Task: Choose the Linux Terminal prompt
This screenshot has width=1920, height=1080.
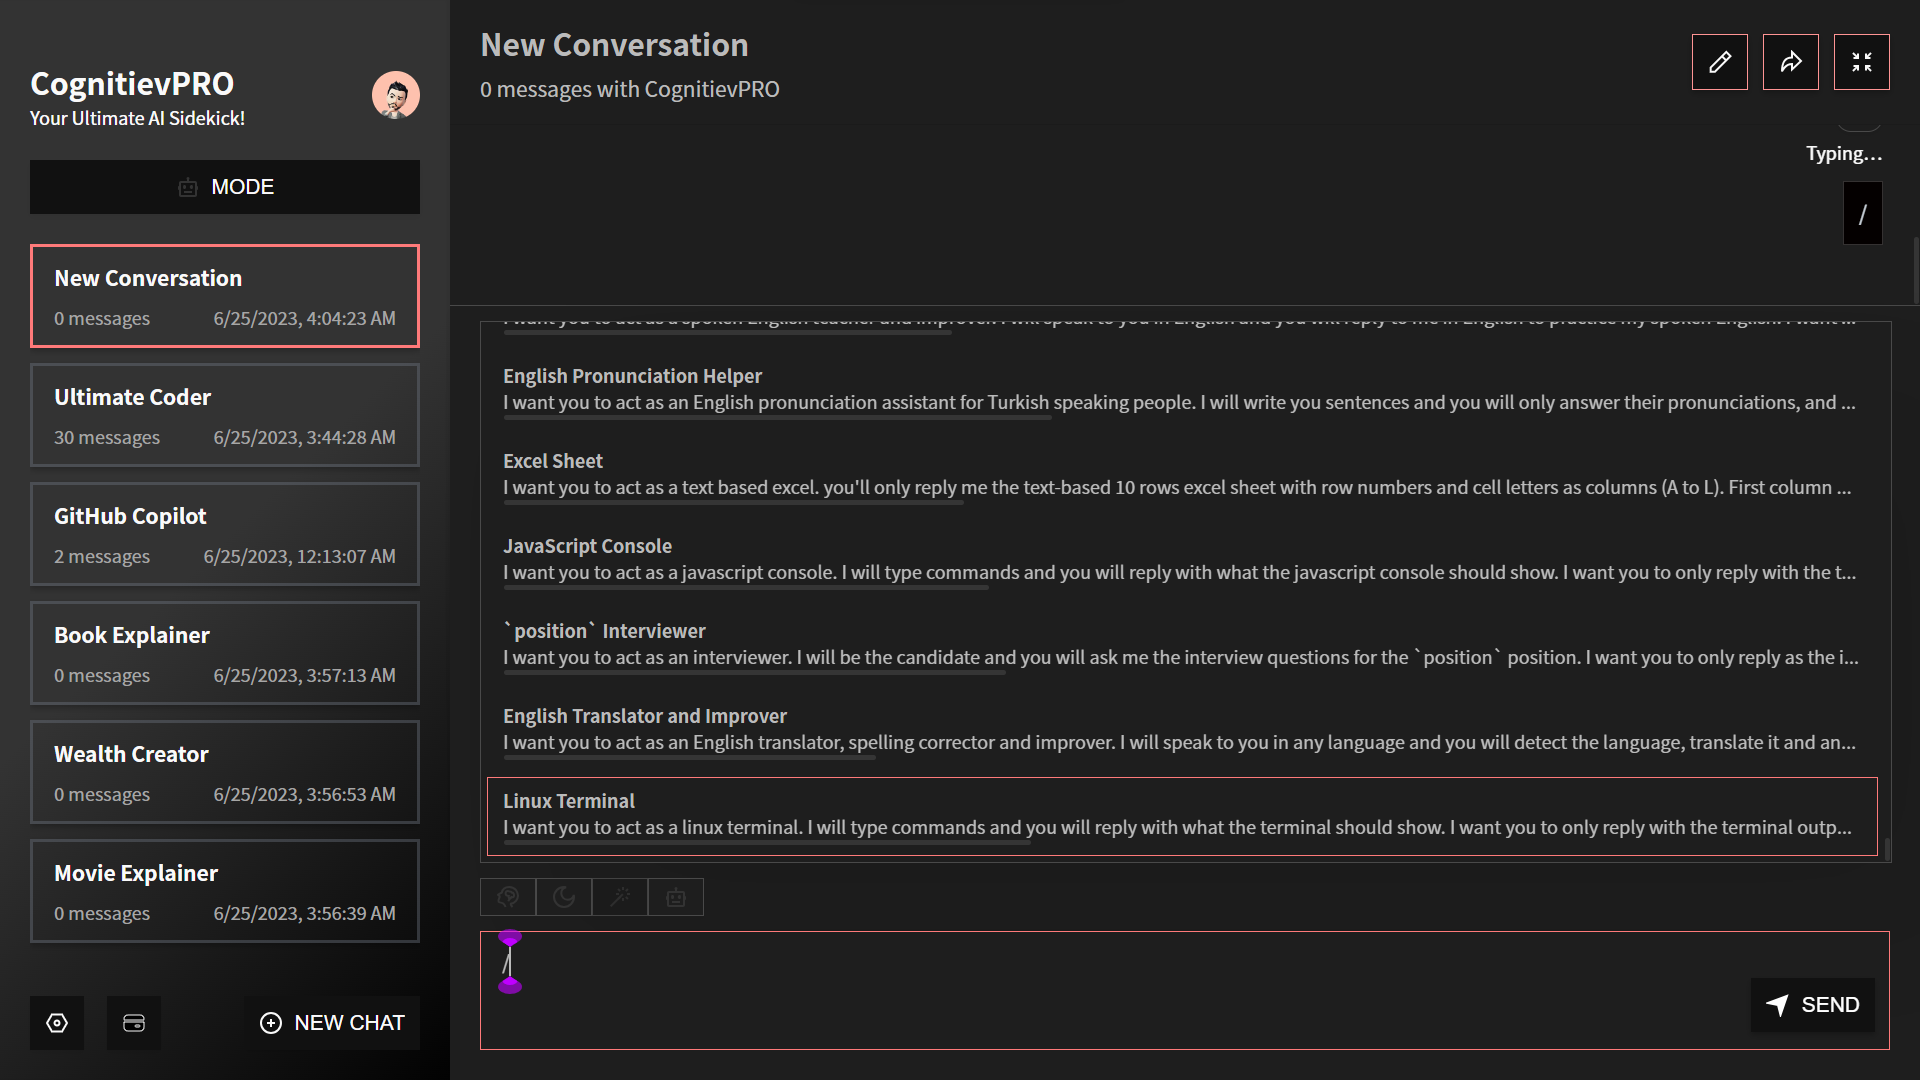Action: [x=1182, y=816]
